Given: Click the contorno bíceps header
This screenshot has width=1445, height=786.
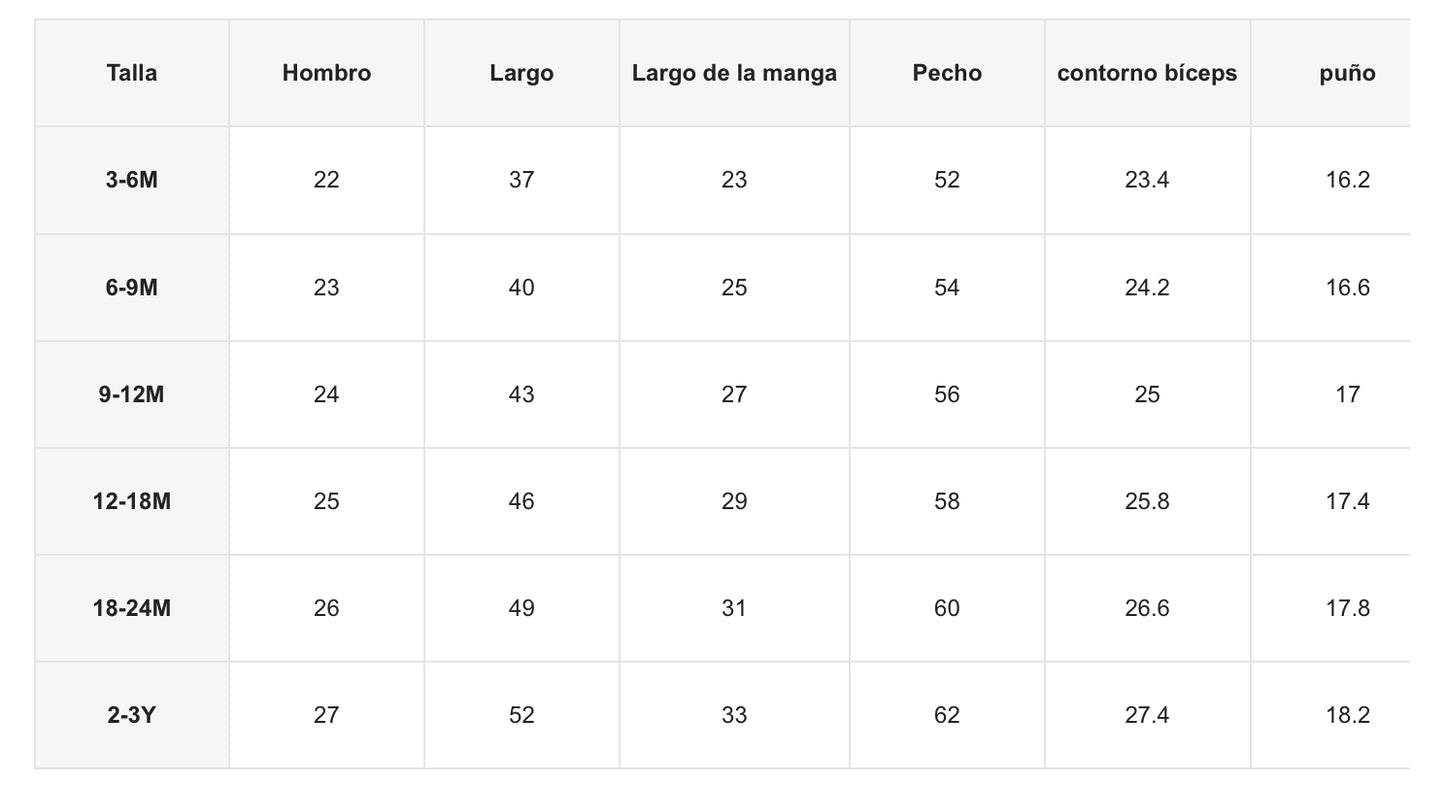Looking at the screenshot, I should point(1147,73).
